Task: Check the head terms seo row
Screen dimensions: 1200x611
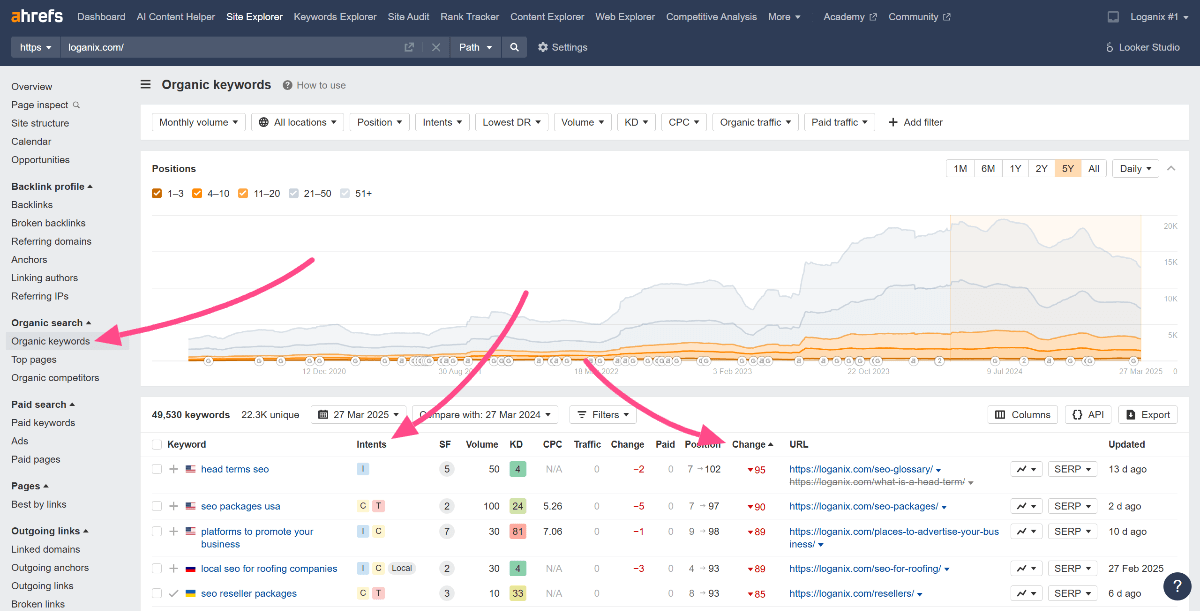Action: coord(156,469)
